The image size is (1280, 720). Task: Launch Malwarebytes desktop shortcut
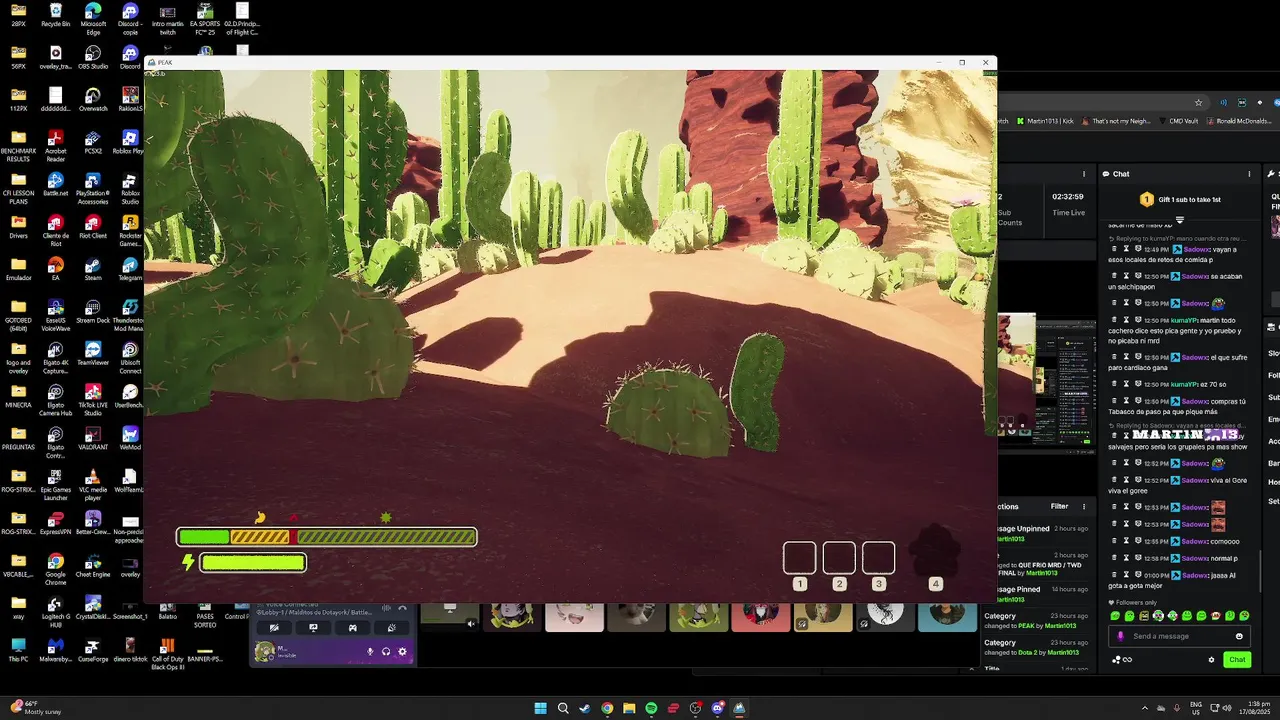tap(56, 648)
